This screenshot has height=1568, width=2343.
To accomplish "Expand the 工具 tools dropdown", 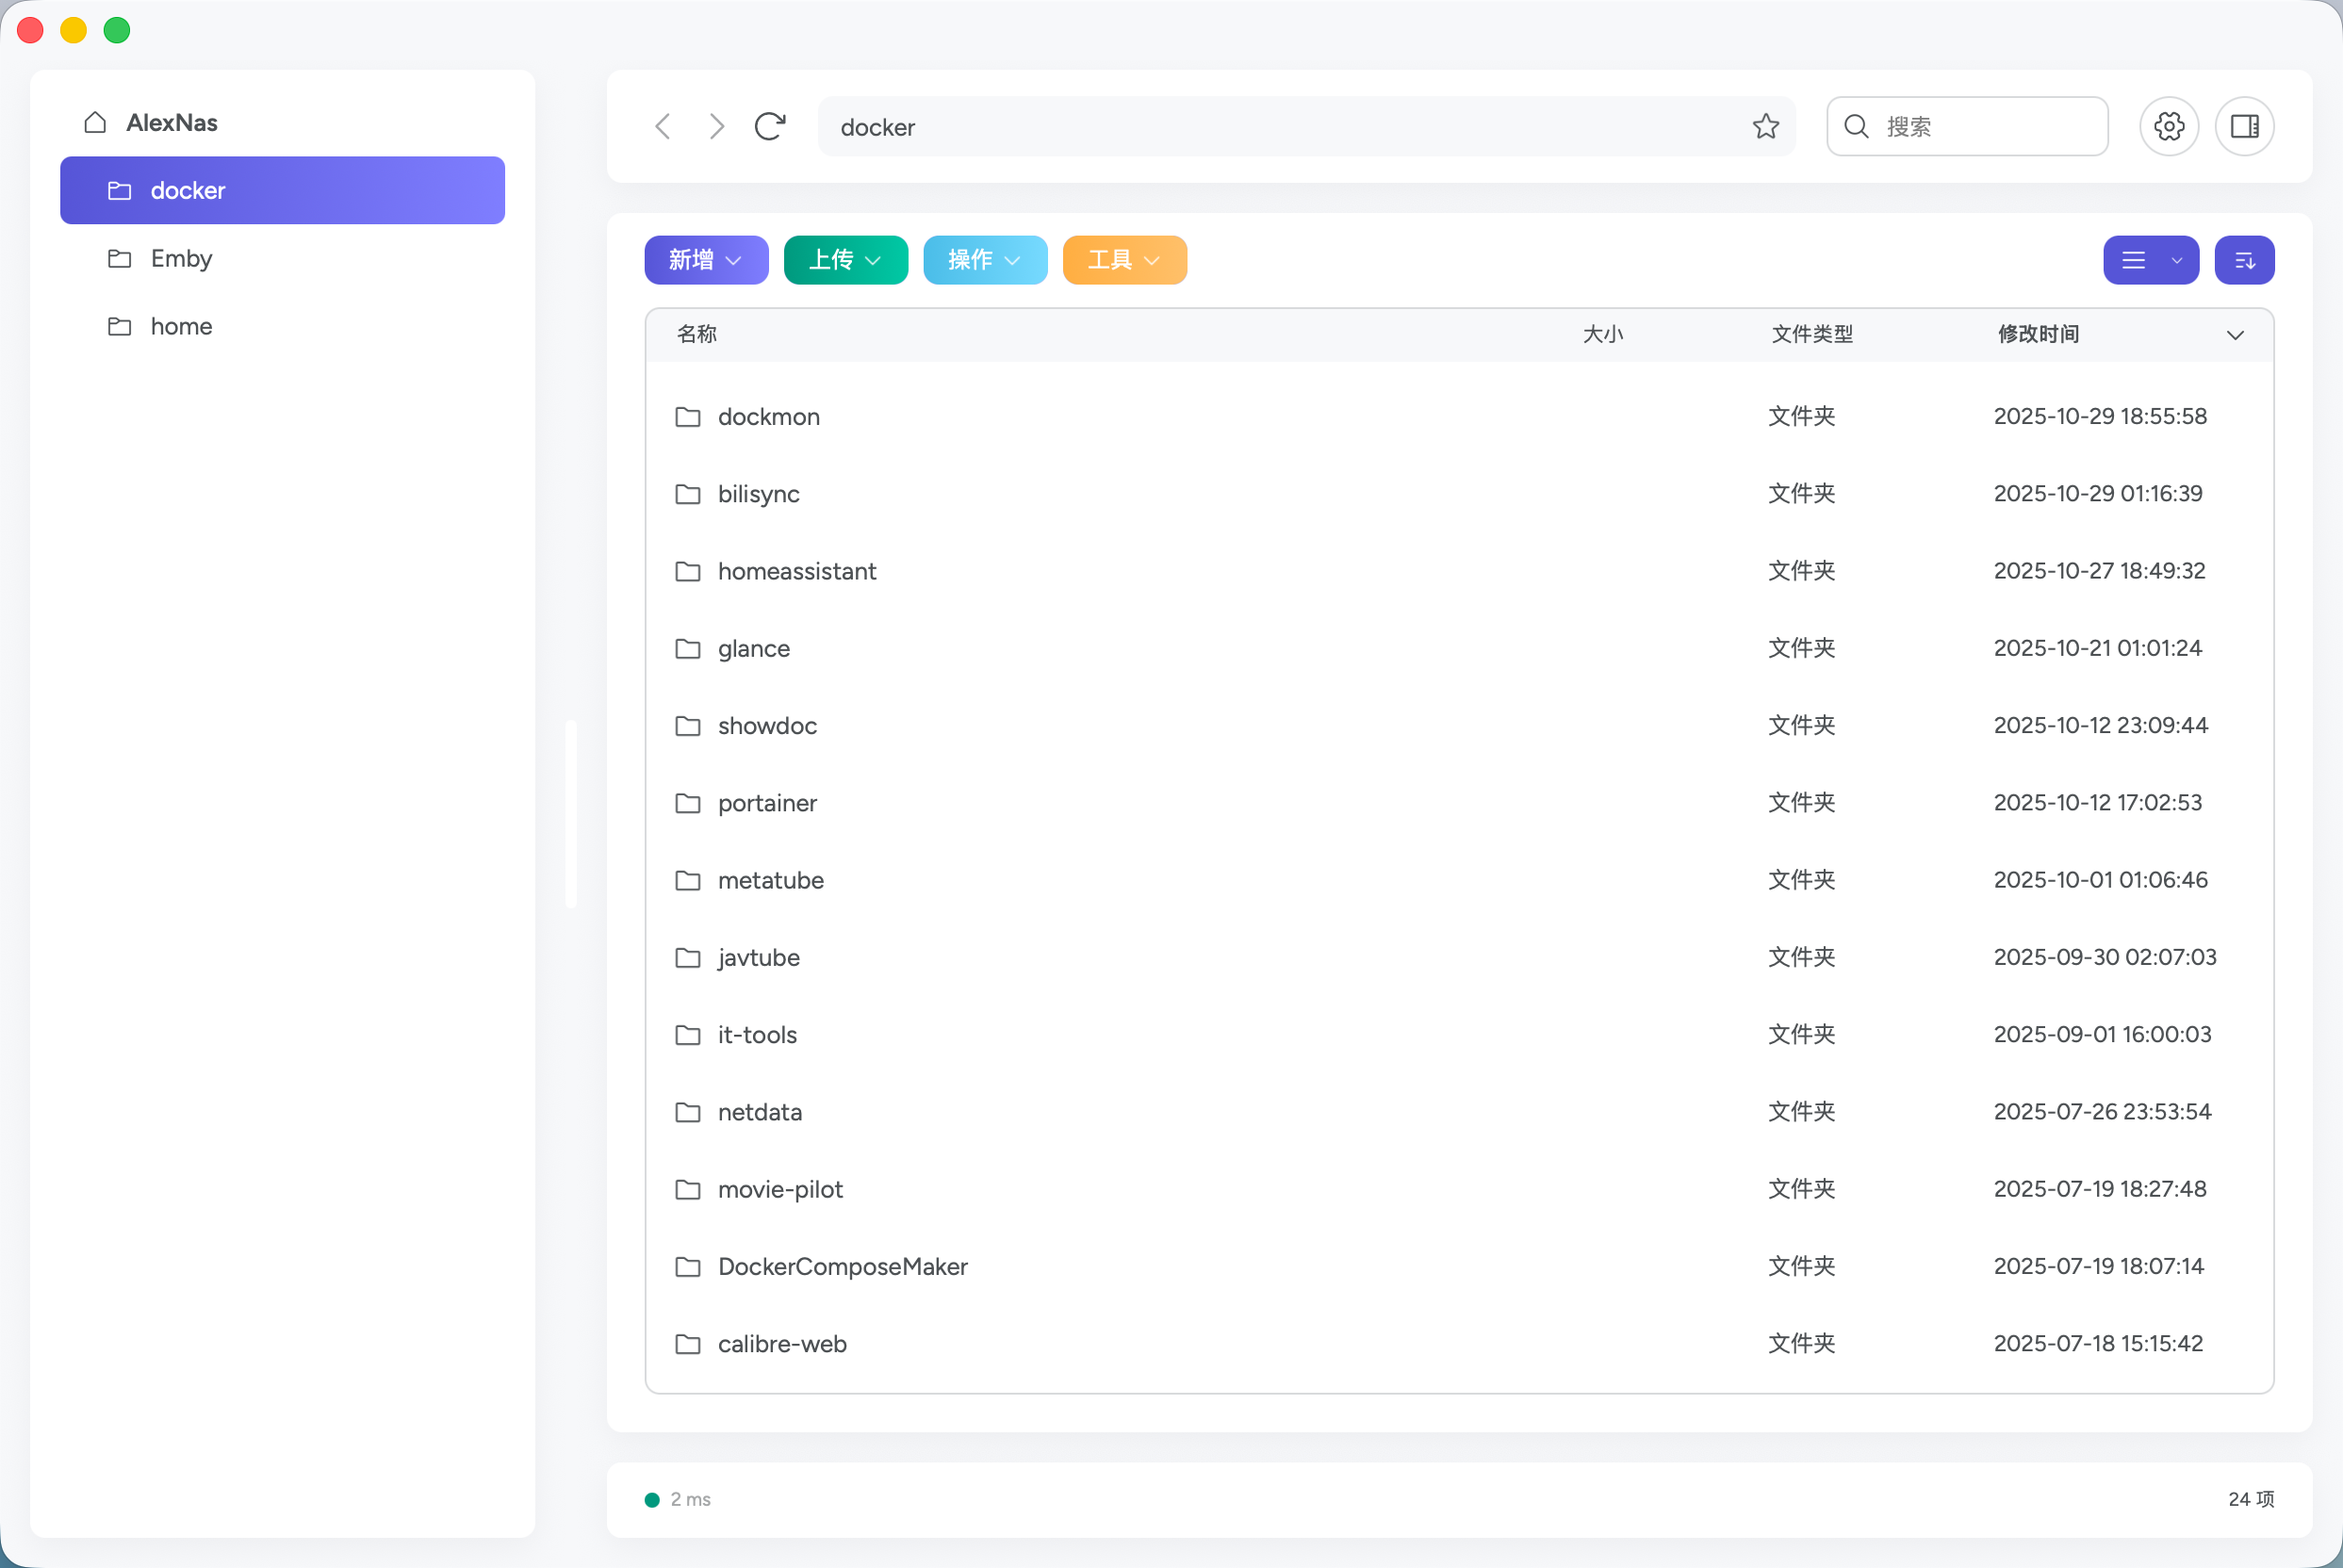I will (x=1124, y=260).
